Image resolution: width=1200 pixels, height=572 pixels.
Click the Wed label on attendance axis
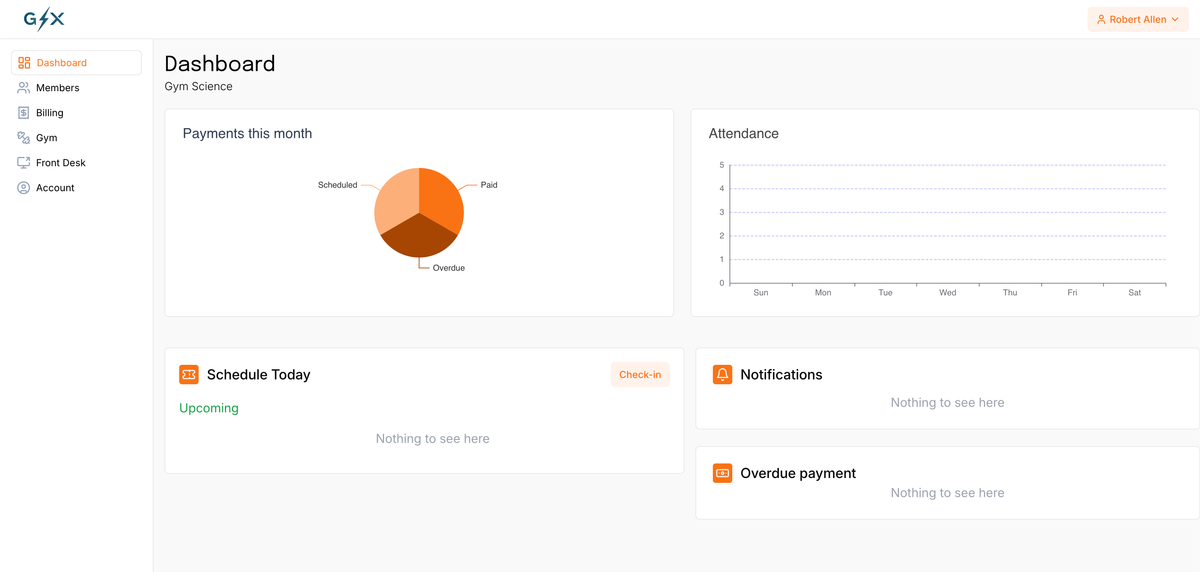[947, 293]
